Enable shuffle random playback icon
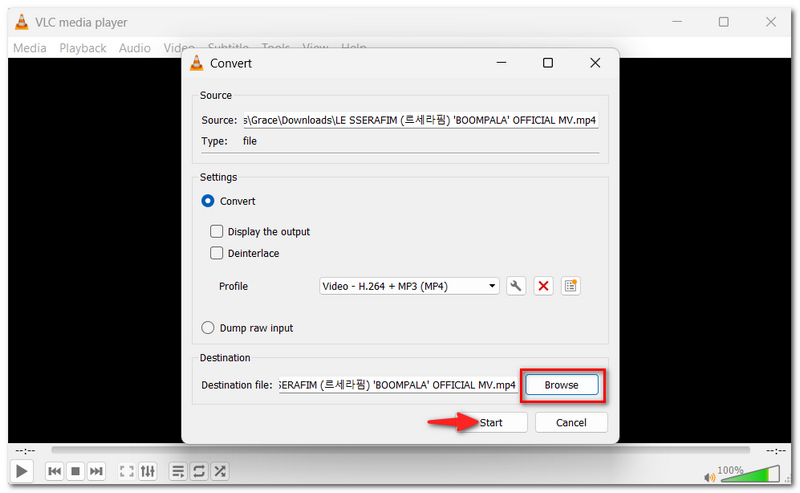Viewport: 800px width, 493px height. point(220,471)
